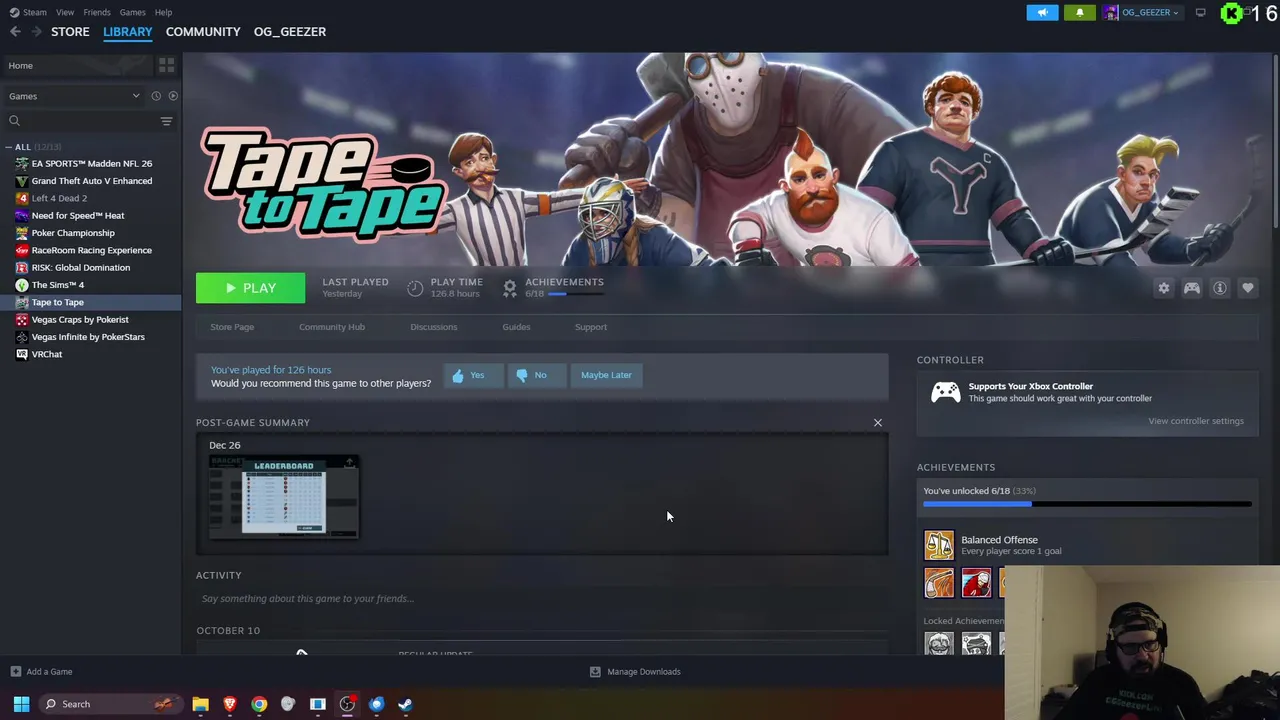Select the LIBRARY tab
This screenshot has width=1280, height=720.
tap(127, 32)
